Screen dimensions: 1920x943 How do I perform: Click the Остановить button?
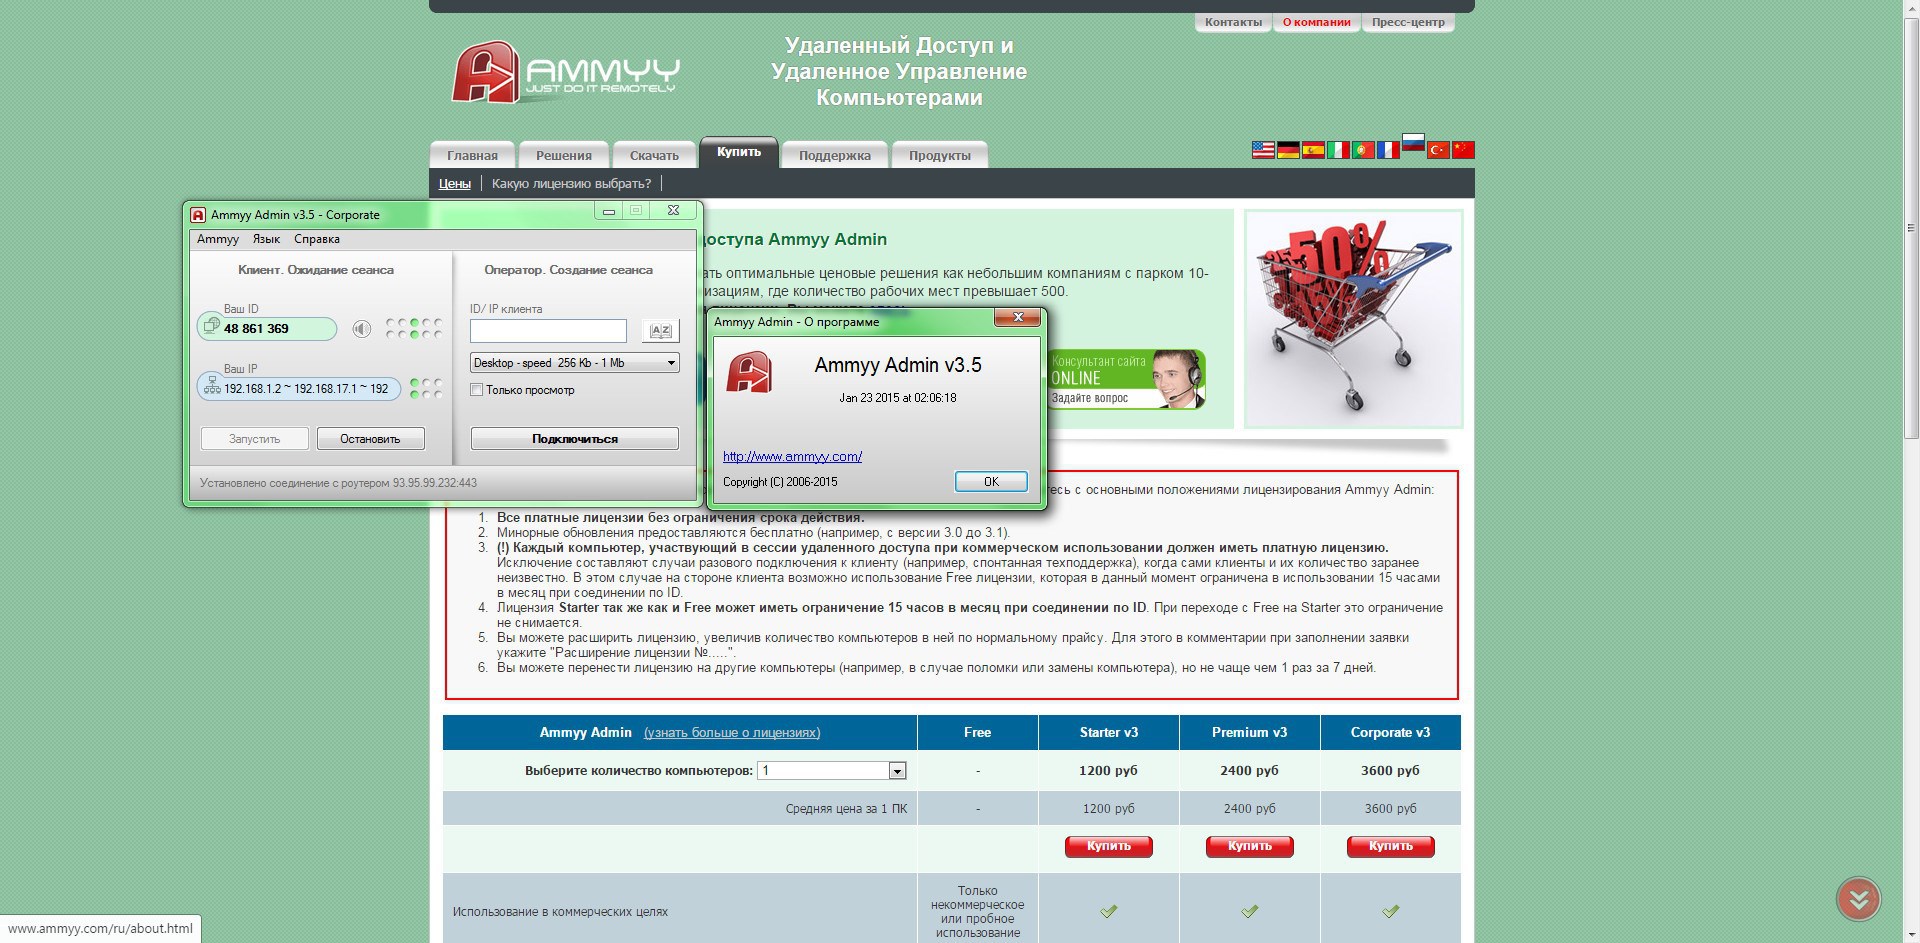point(370,439)
